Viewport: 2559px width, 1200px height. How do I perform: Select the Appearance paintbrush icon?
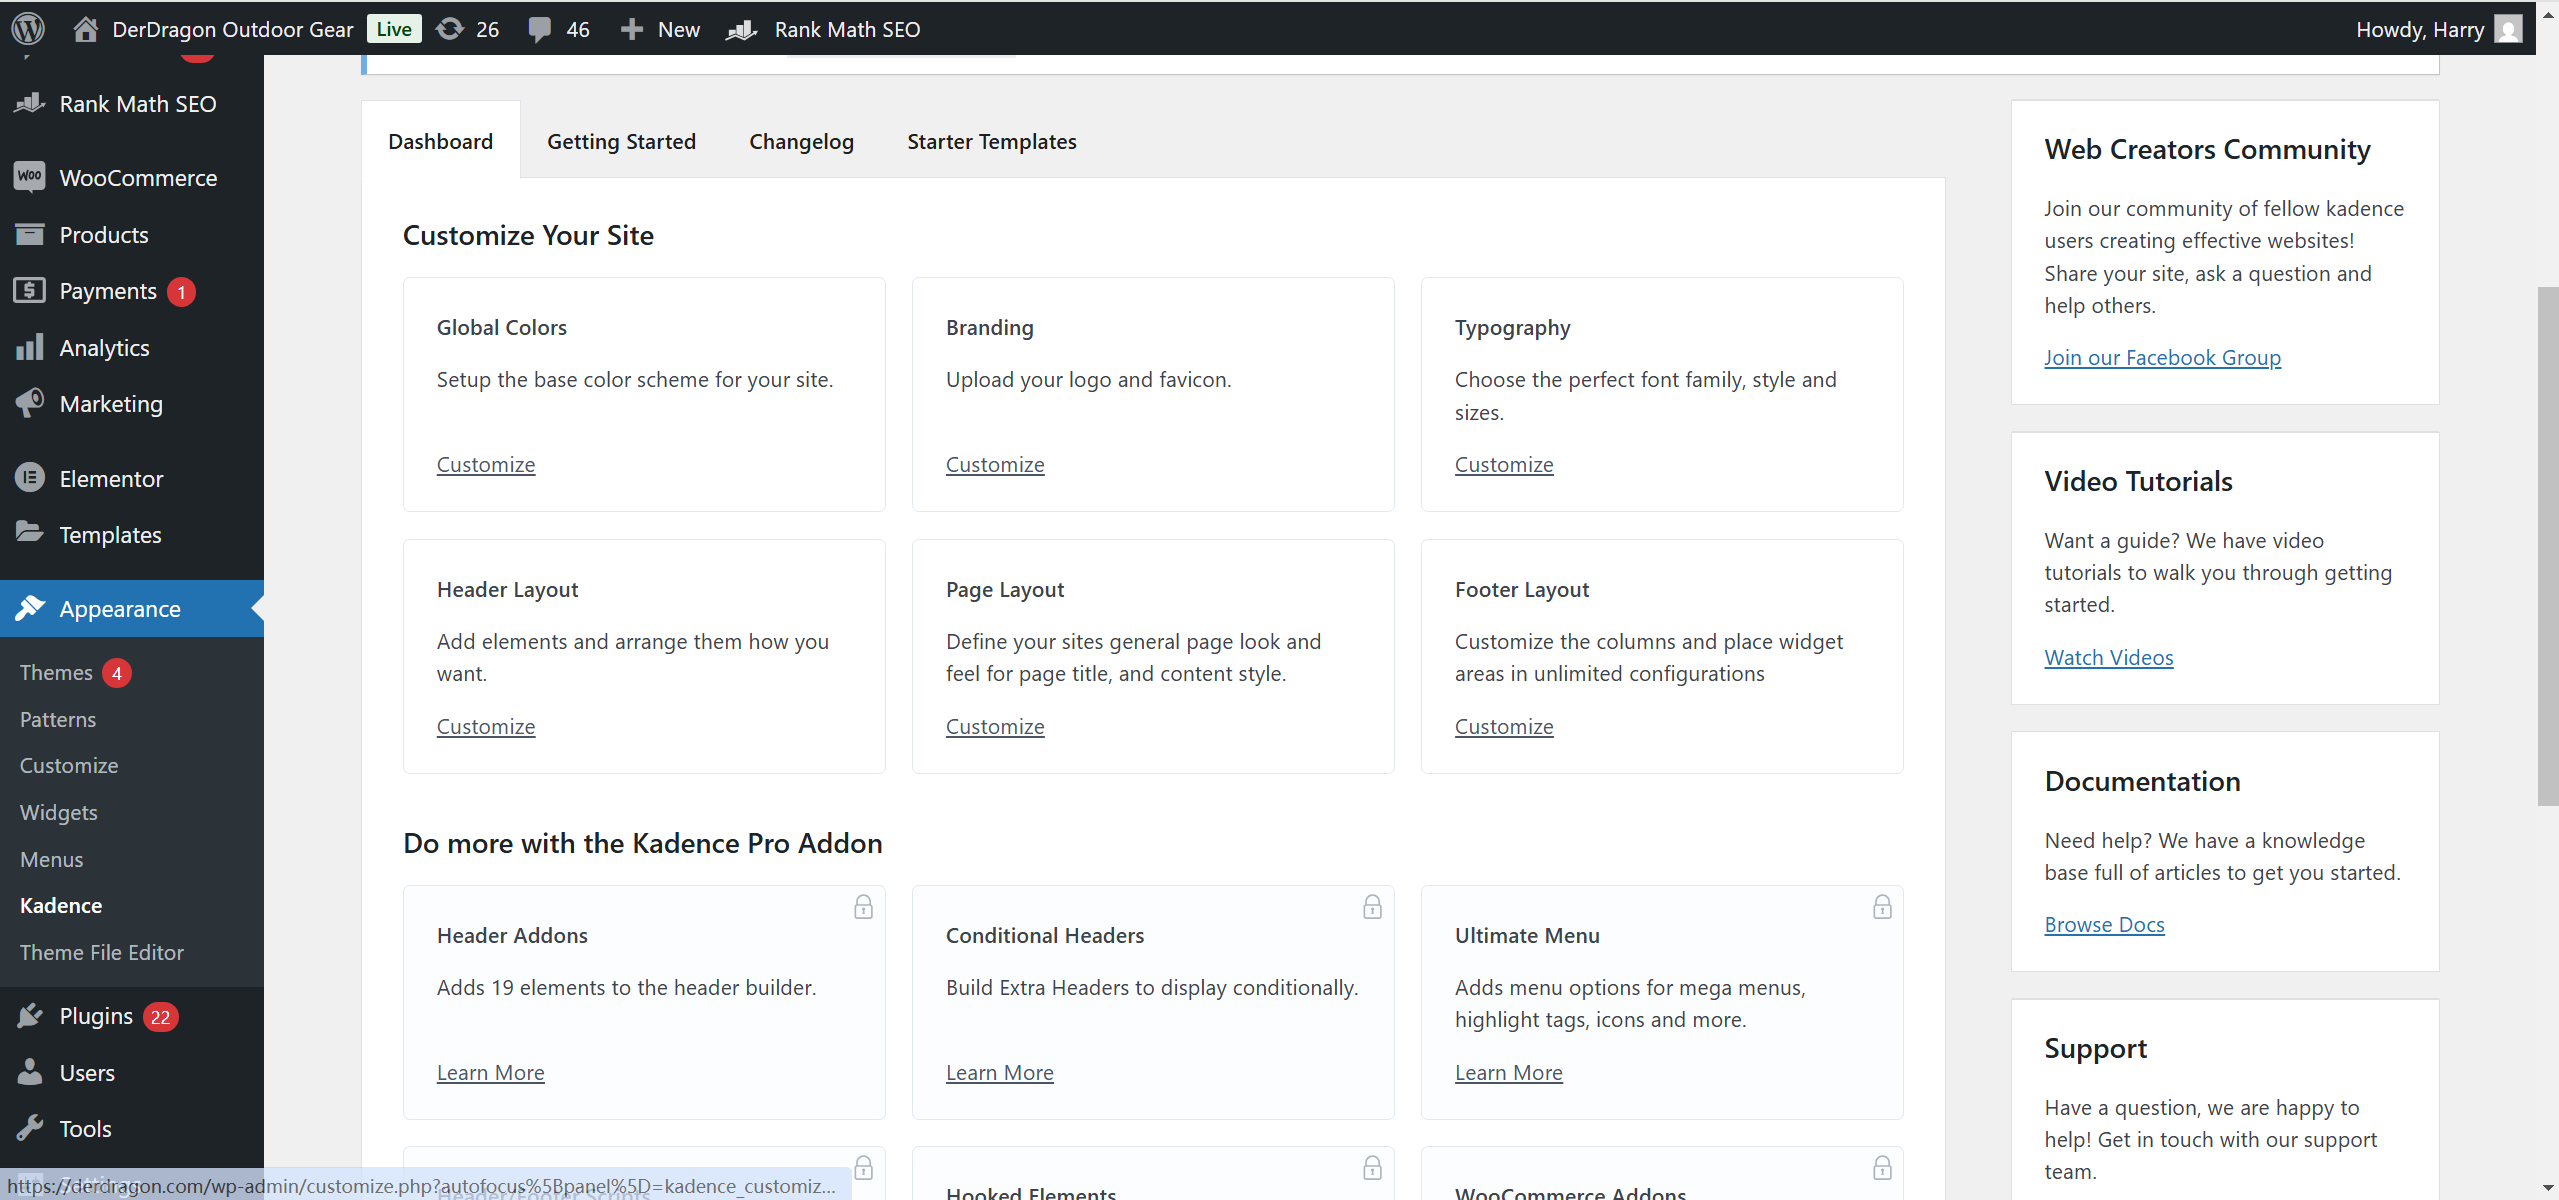[x=30, y=608]
